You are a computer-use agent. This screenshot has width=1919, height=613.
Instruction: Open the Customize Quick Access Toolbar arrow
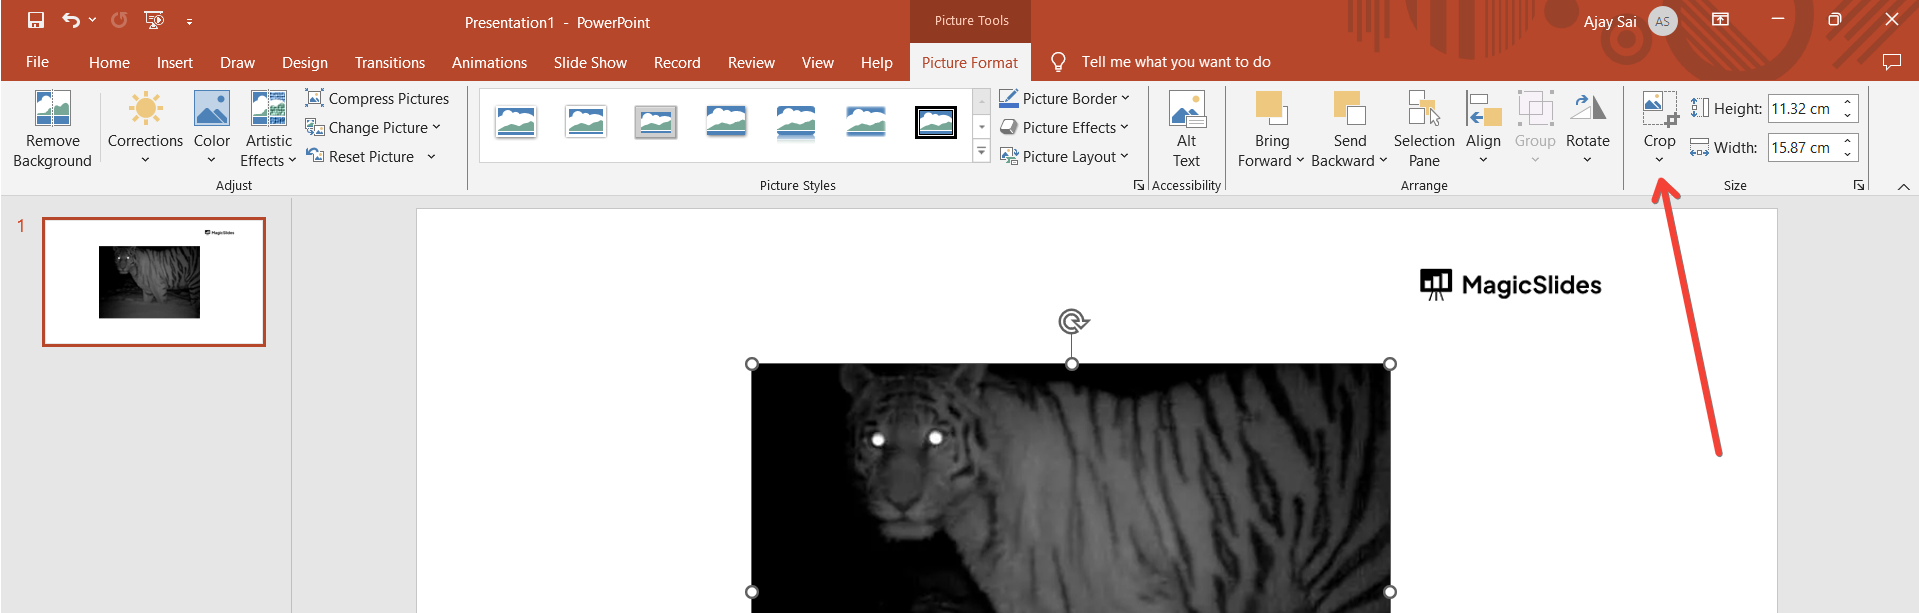click(x=189, y=21)
